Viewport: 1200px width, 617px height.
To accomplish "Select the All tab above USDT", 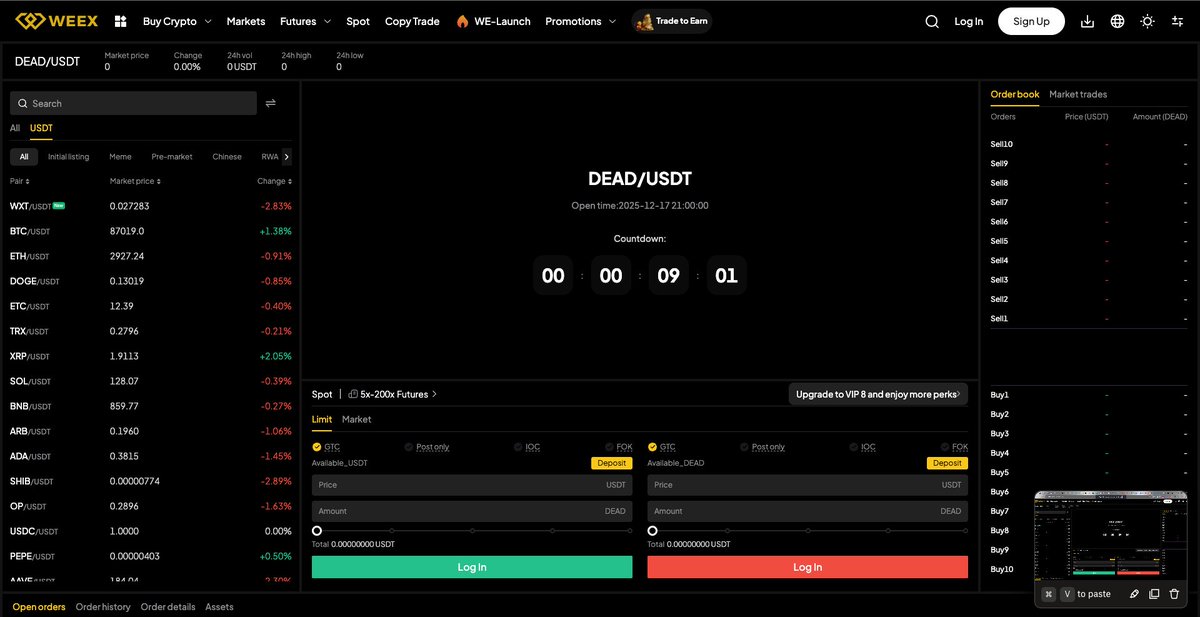I will tap(15, 128).
